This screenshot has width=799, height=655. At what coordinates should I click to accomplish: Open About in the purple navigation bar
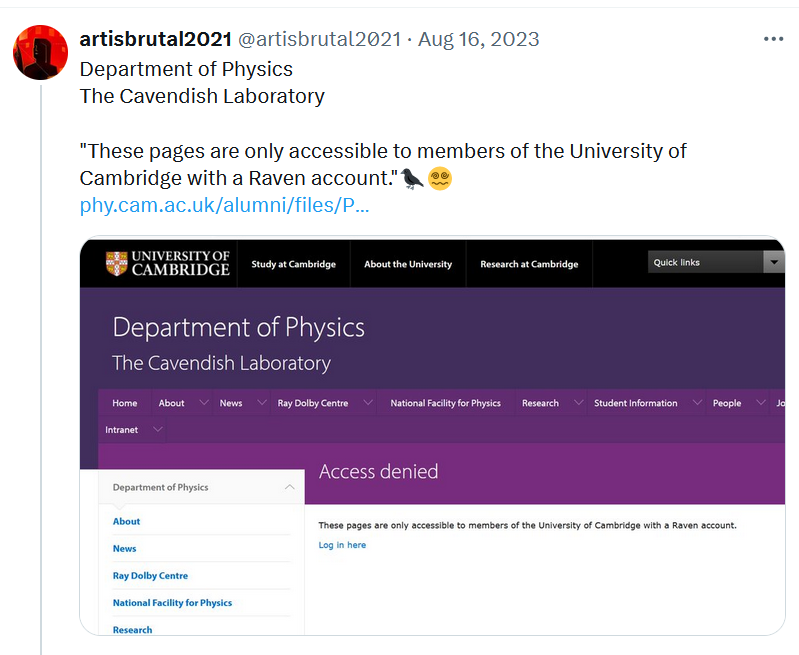(171, 403)
